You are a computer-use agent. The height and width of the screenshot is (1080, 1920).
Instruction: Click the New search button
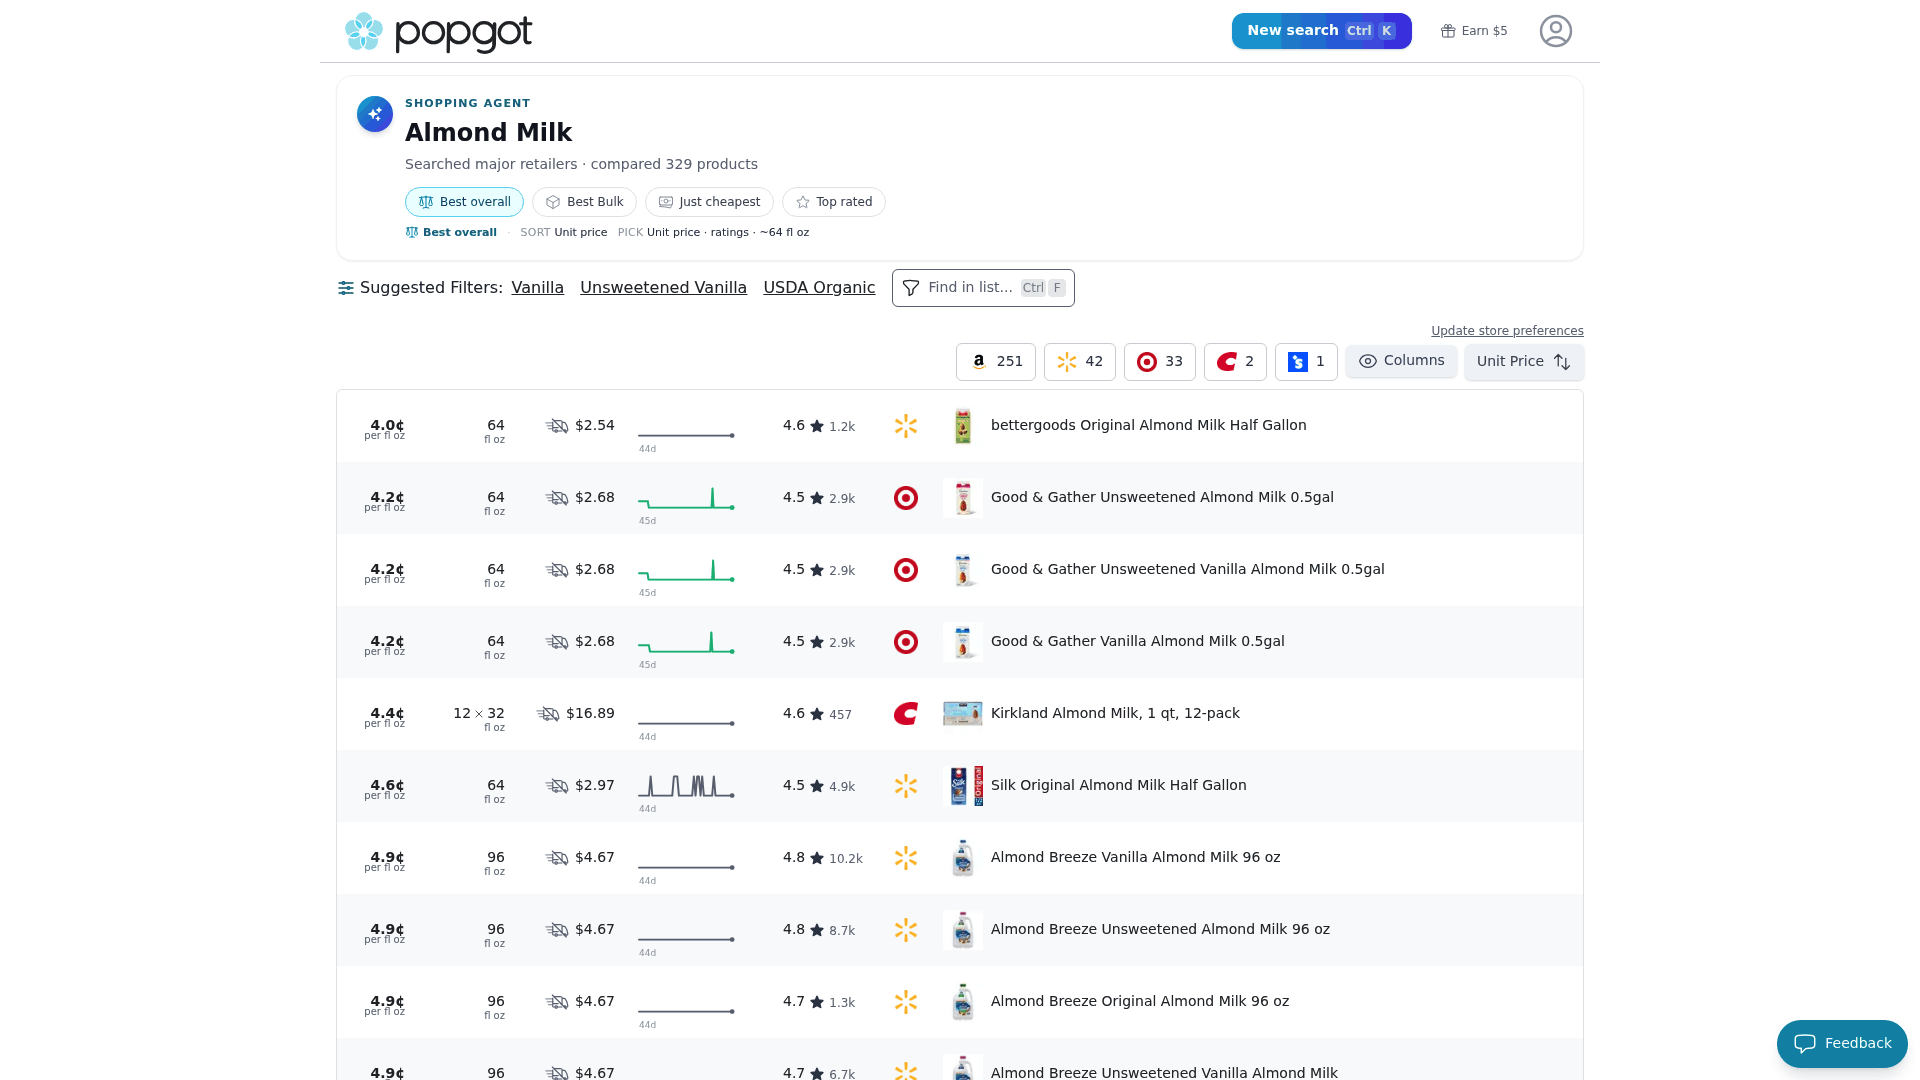click(1321, 31)
